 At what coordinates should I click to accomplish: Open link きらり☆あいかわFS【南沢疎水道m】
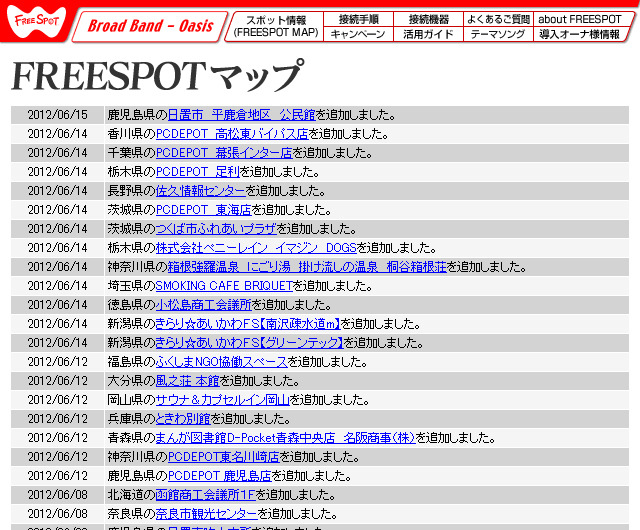248,324
